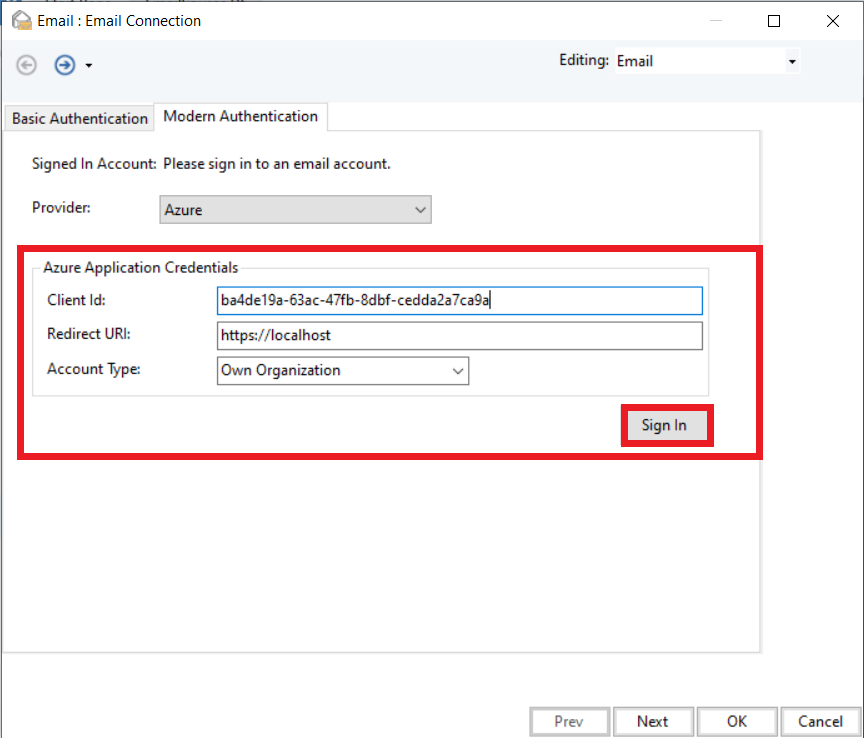Confirm with the OK button

click(737, 721)
